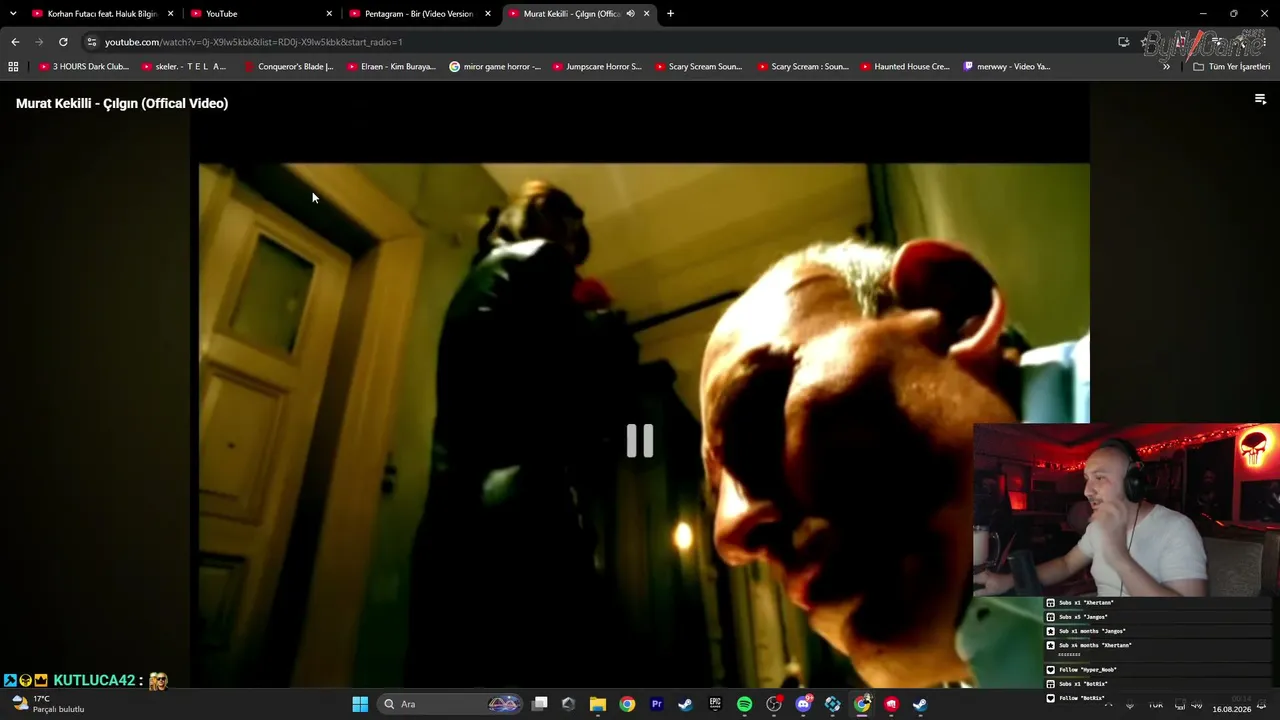Image resolution: width=1280 pixels, height=720 pixels.
Task: Open the merwwy - Video Ya... bookmark
Action: [1007, 67]
